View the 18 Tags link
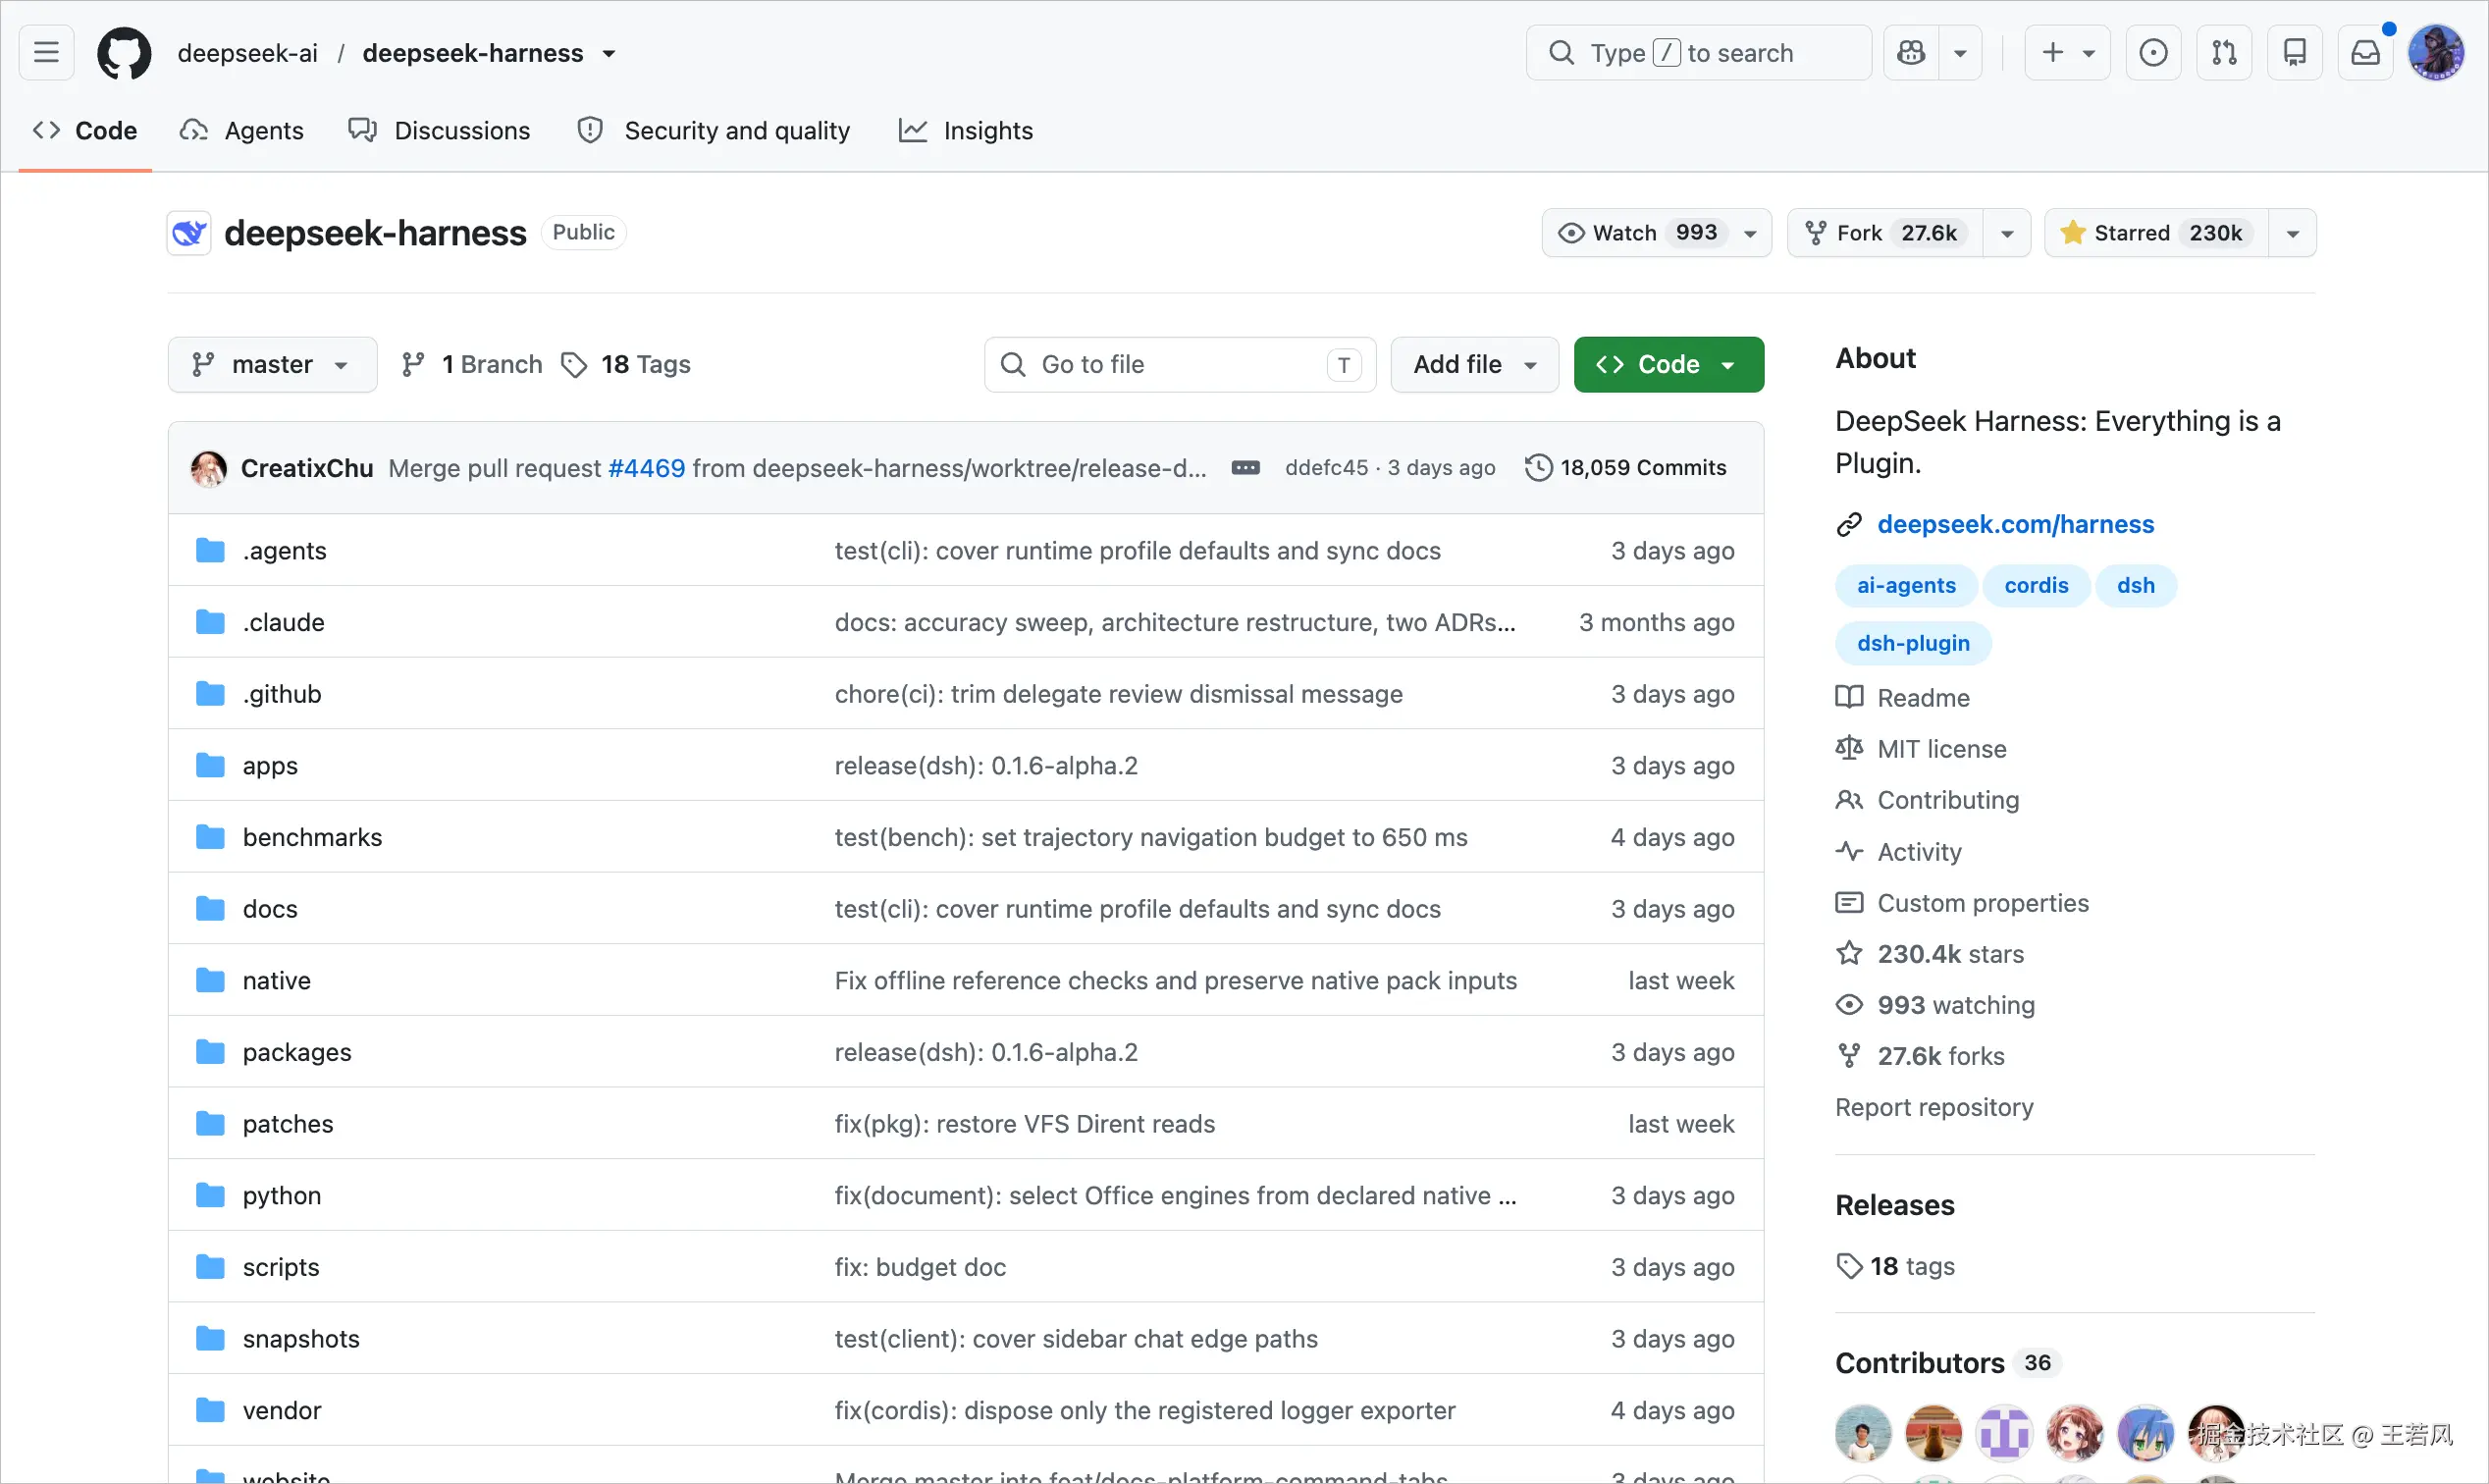Viewport: 2489px width, 1484px height. tap(626, 365)
